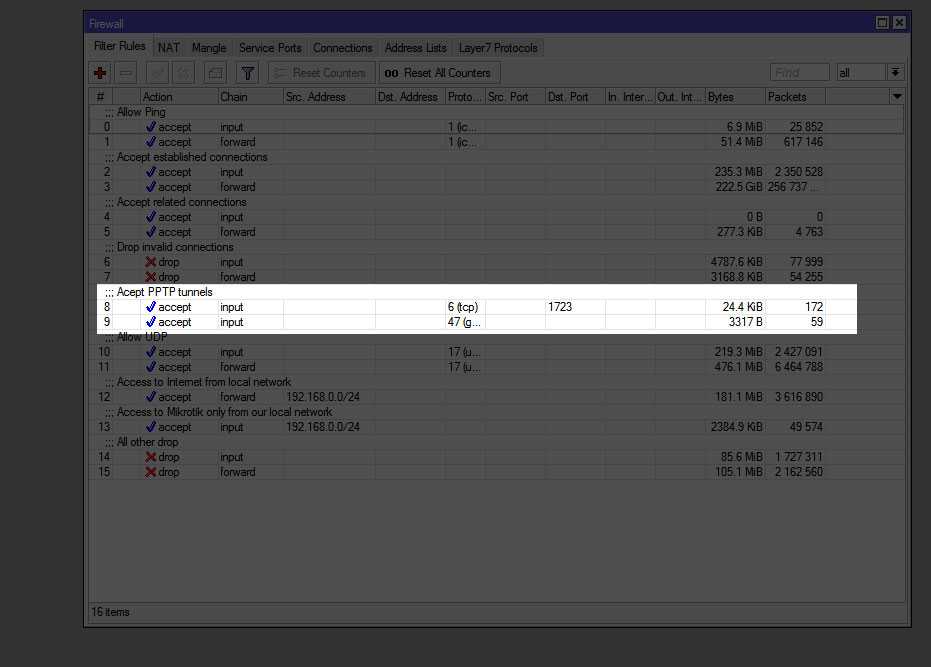Screen dimensions: 931x667
Task: Switch to Layer7 Protocols tab
Action: point(498,47)
